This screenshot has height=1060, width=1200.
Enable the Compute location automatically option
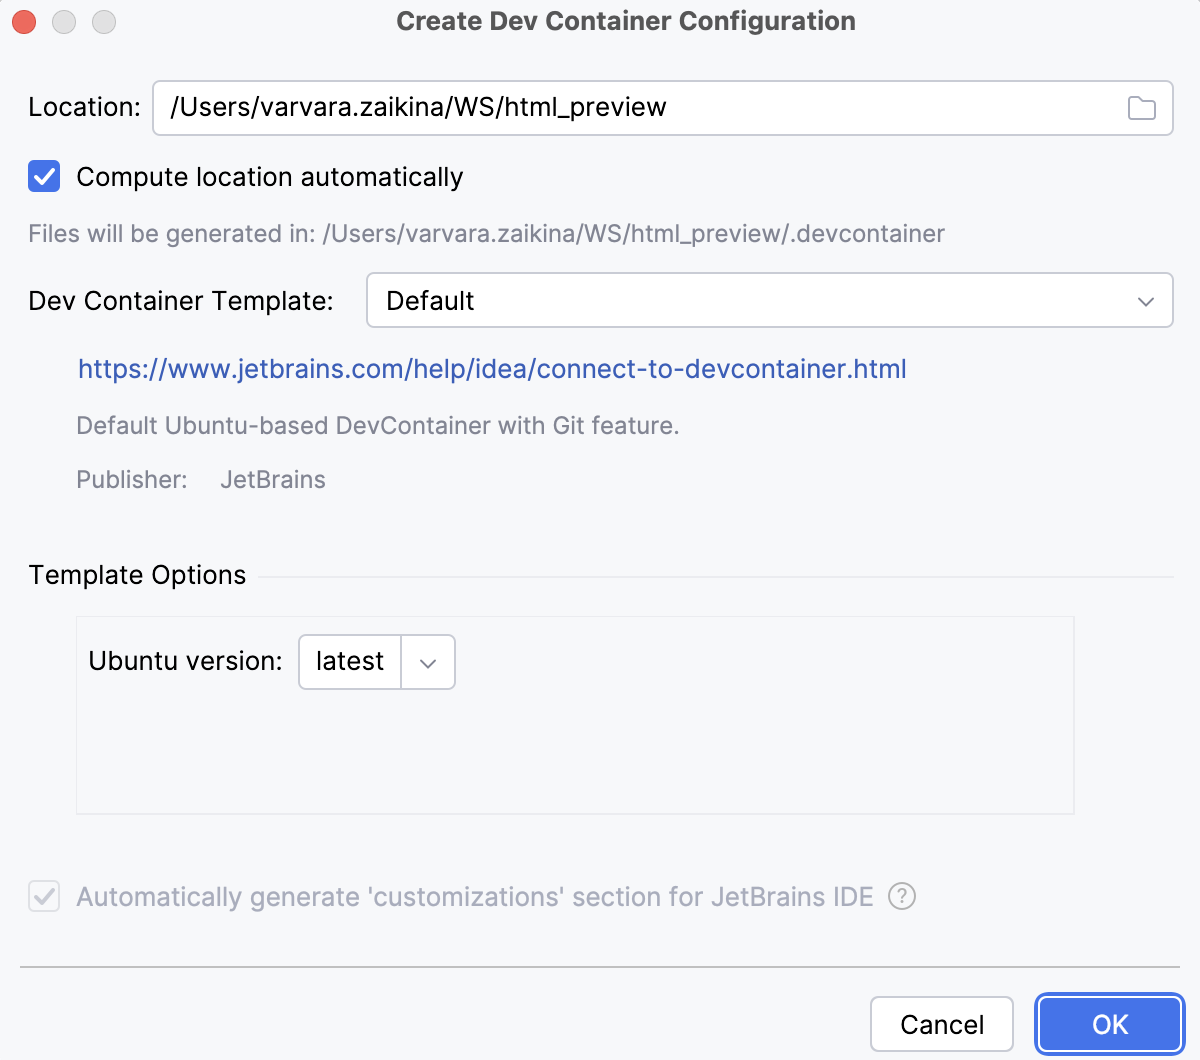(44, 176)
